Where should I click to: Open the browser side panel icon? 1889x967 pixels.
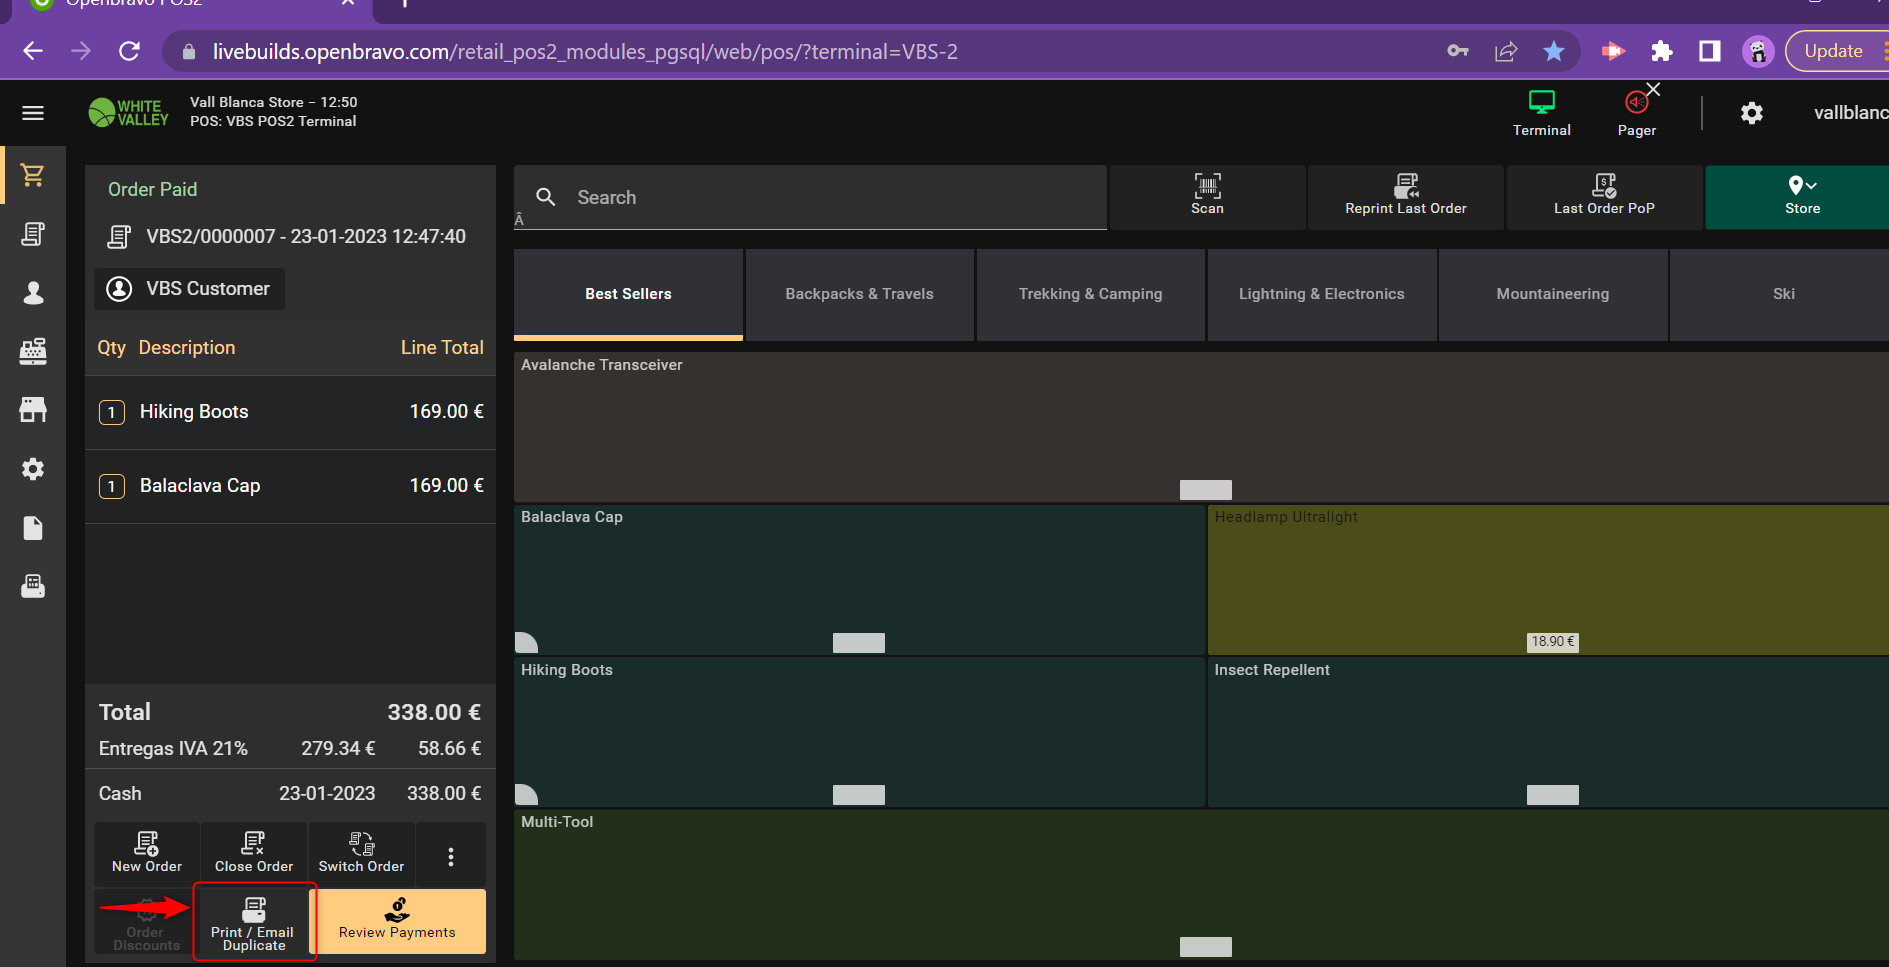(1710, 51)
